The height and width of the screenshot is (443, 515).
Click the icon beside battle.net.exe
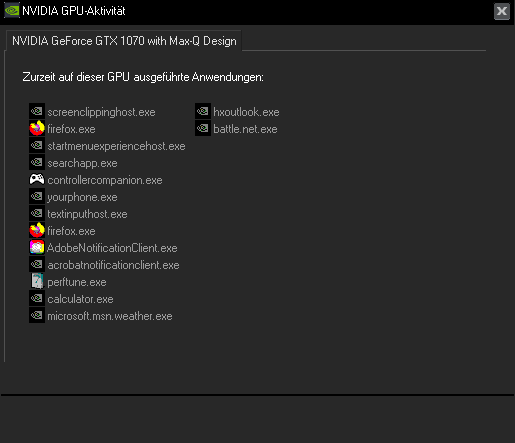click(203, 128)
